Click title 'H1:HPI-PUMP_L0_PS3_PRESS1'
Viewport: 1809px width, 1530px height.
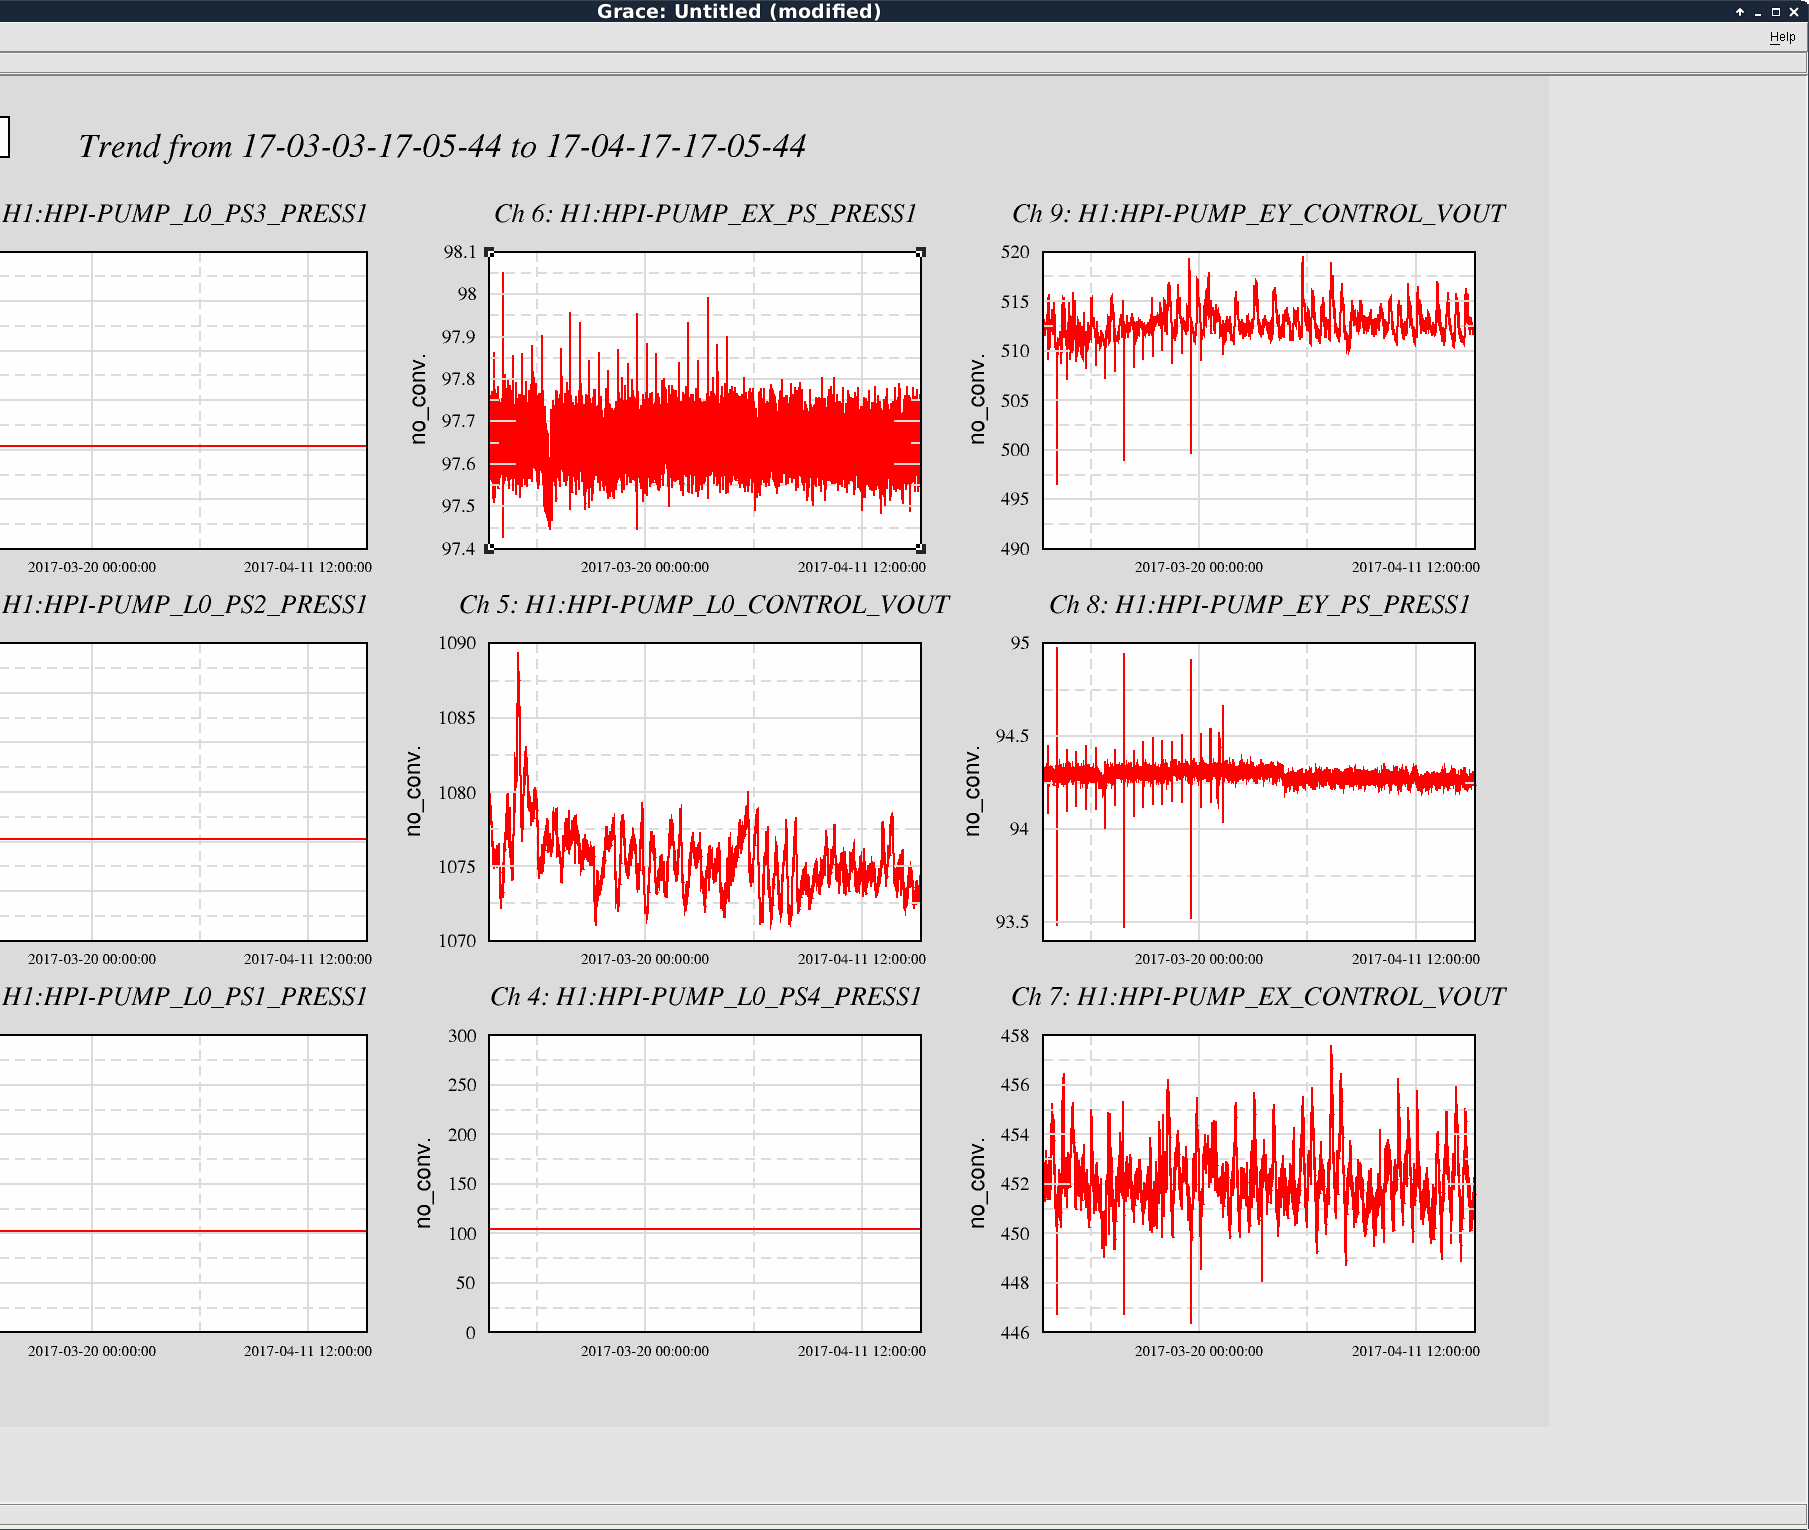click(185, 214)
